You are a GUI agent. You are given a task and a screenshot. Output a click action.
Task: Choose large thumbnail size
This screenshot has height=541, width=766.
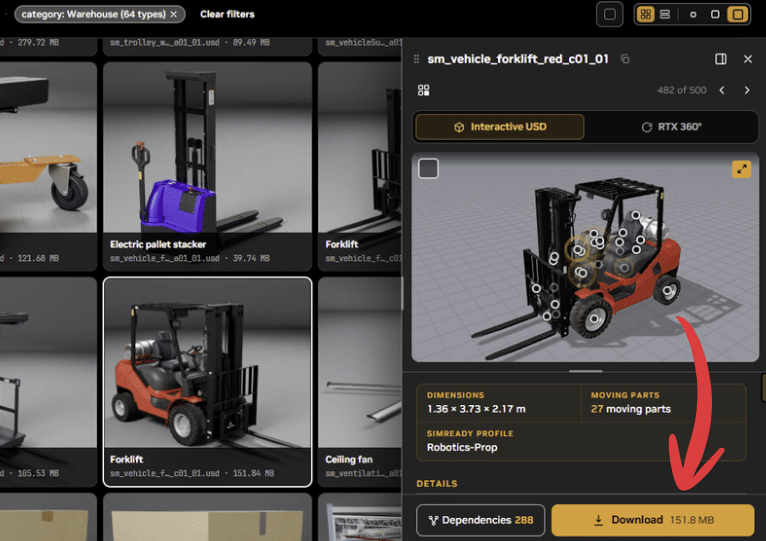738,14
